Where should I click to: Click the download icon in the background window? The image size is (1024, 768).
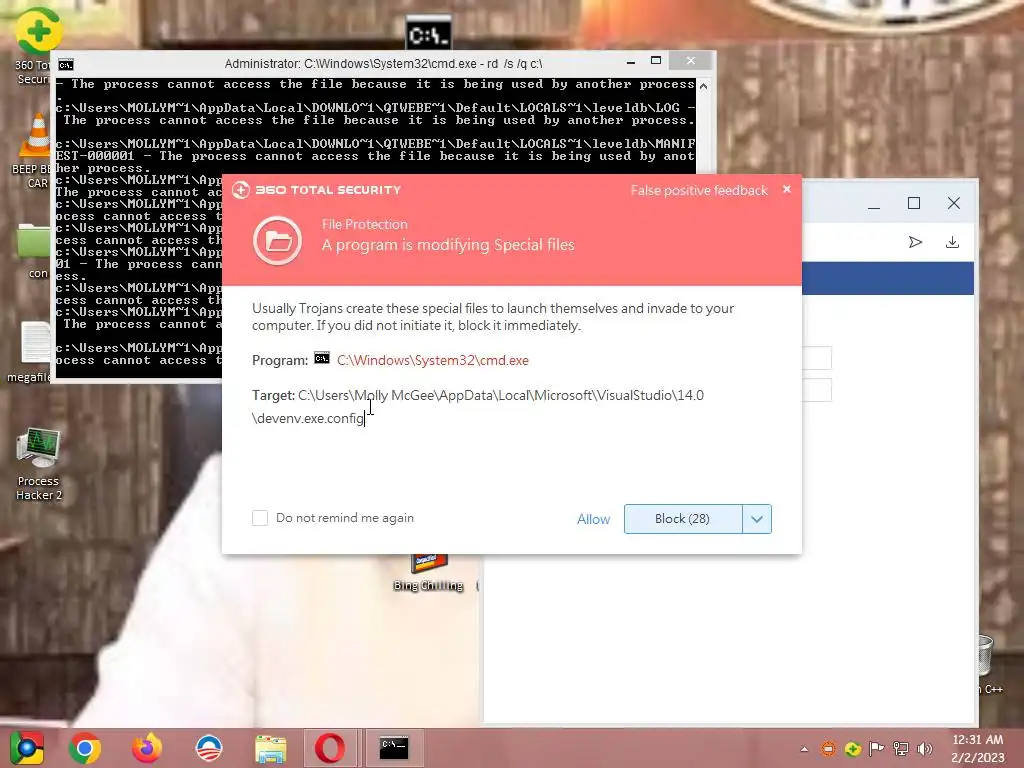952,242
